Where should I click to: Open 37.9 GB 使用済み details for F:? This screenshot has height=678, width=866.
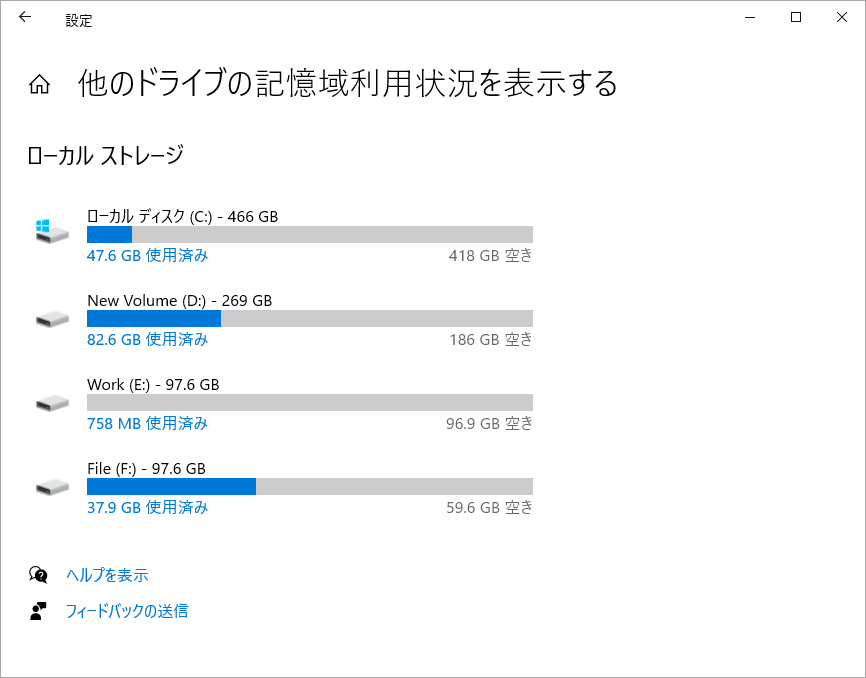pyautogui.click(x=147, y=507)
